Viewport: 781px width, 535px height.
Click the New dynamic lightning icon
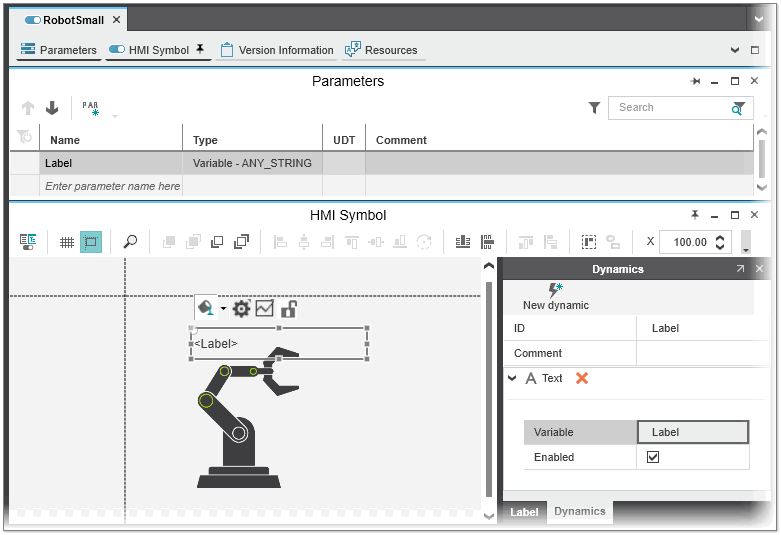[555, 290]
